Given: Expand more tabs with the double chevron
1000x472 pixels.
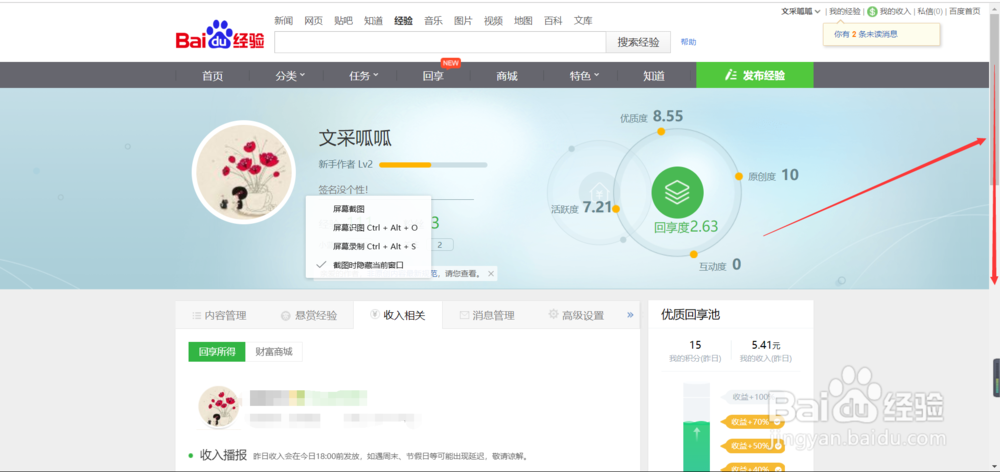Looking at the screenshot, I should [630, 314].
